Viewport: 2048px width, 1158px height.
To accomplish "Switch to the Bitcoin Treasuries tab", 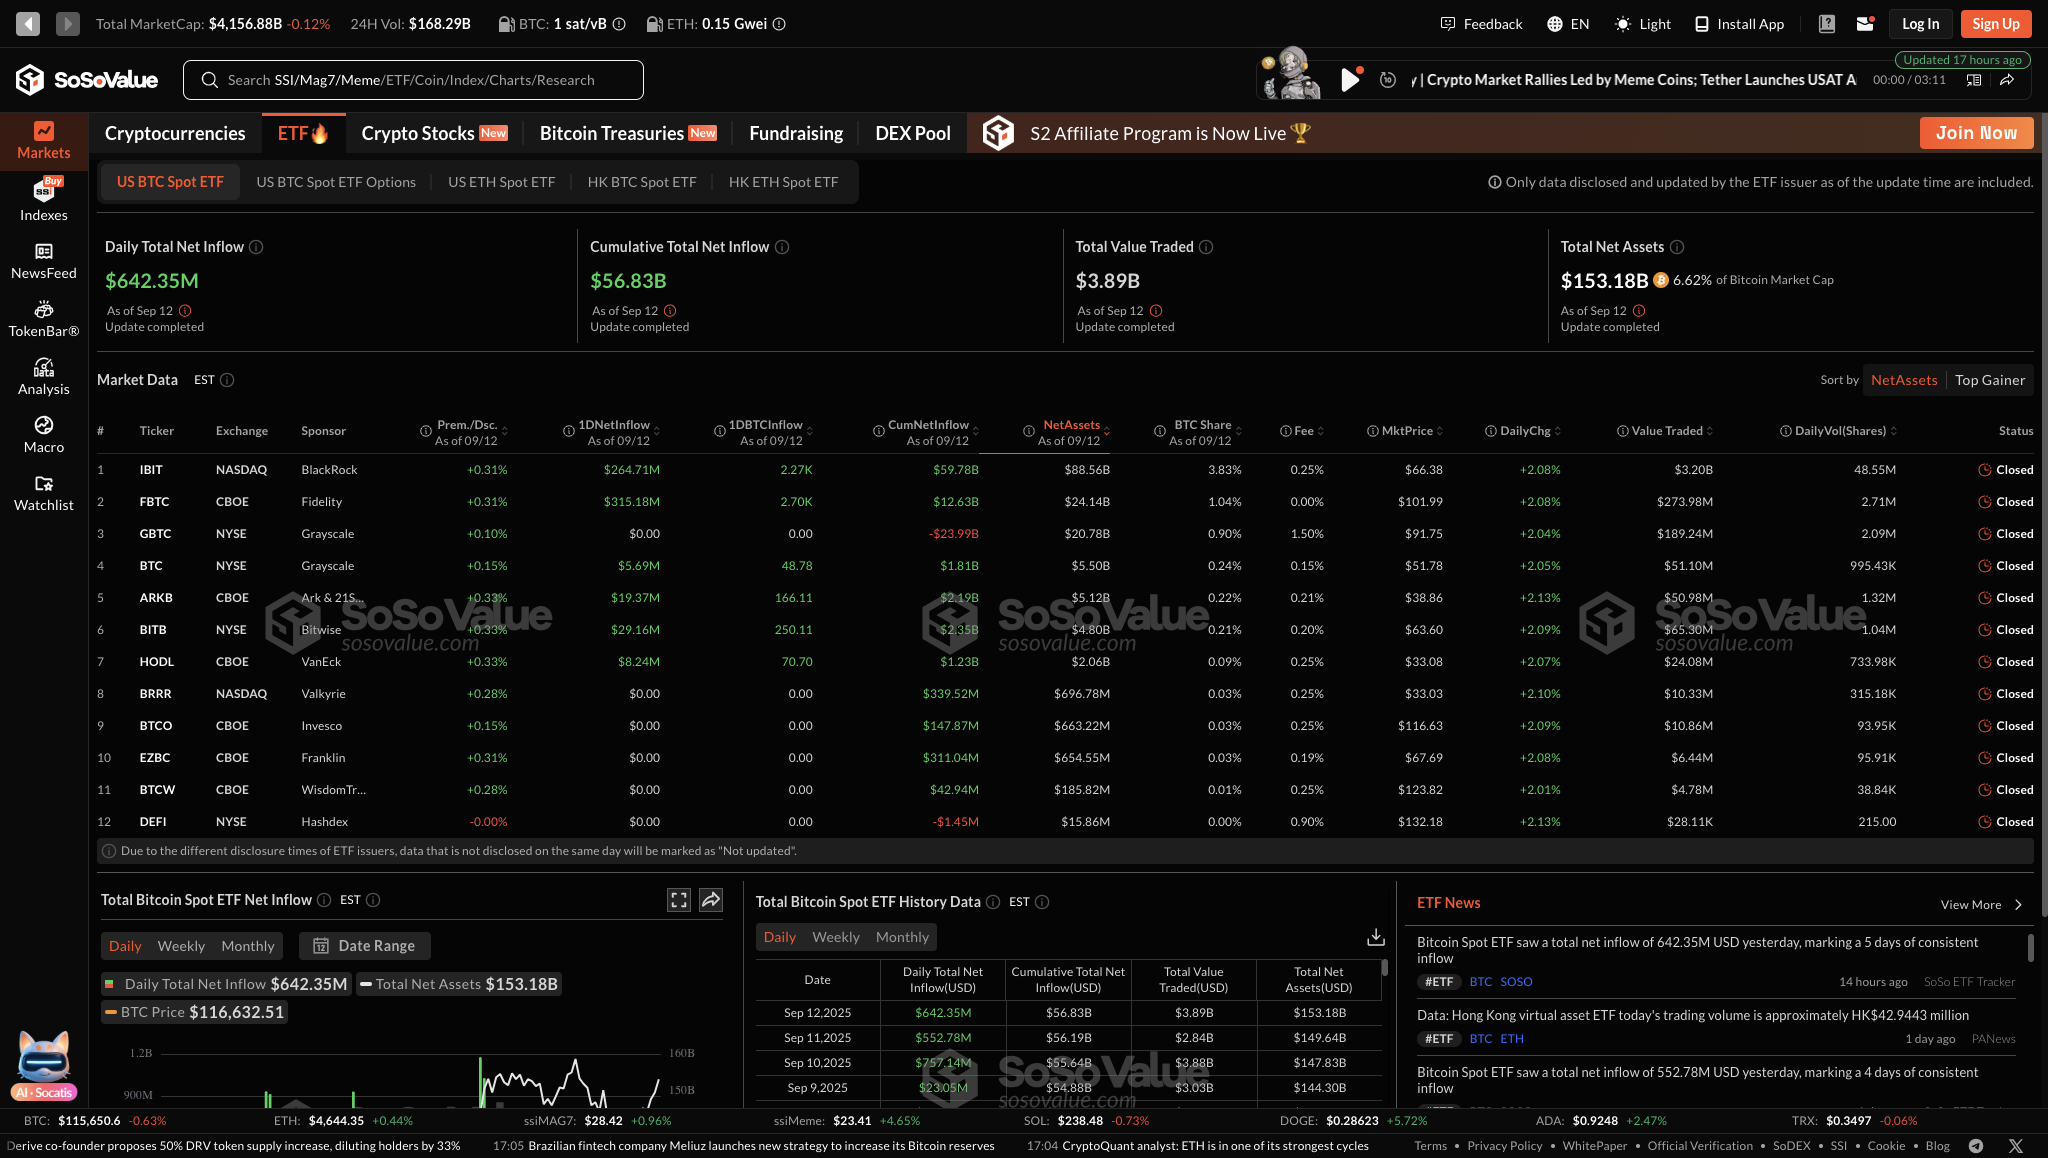I will point(628,133).
